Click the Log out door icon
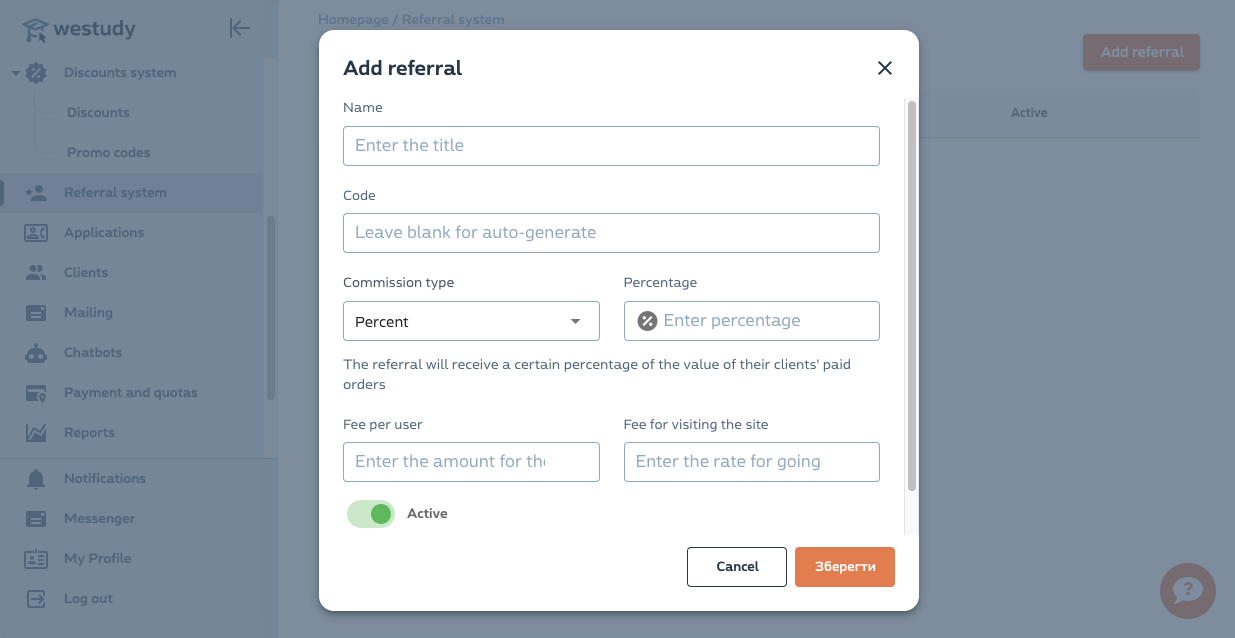This screenshot has height=638, width=1235. (36, 599)
